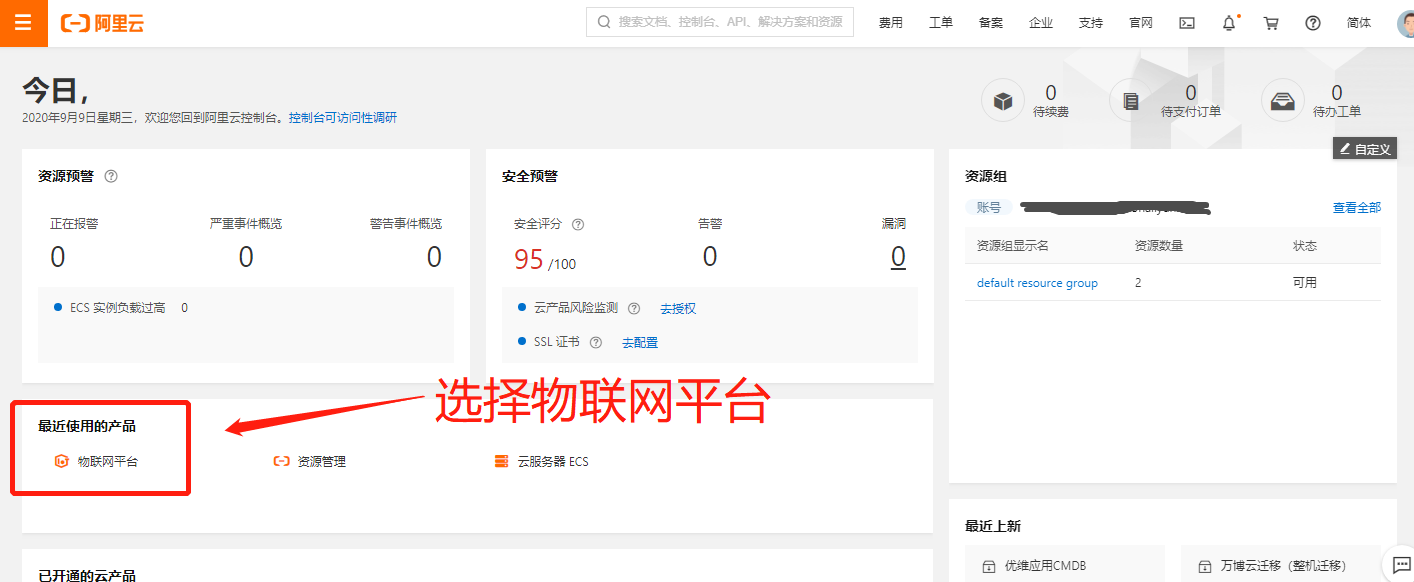Click the 优维应用CMDB package icon
This screenshot has height=582, width=1414.
[989, 566]
